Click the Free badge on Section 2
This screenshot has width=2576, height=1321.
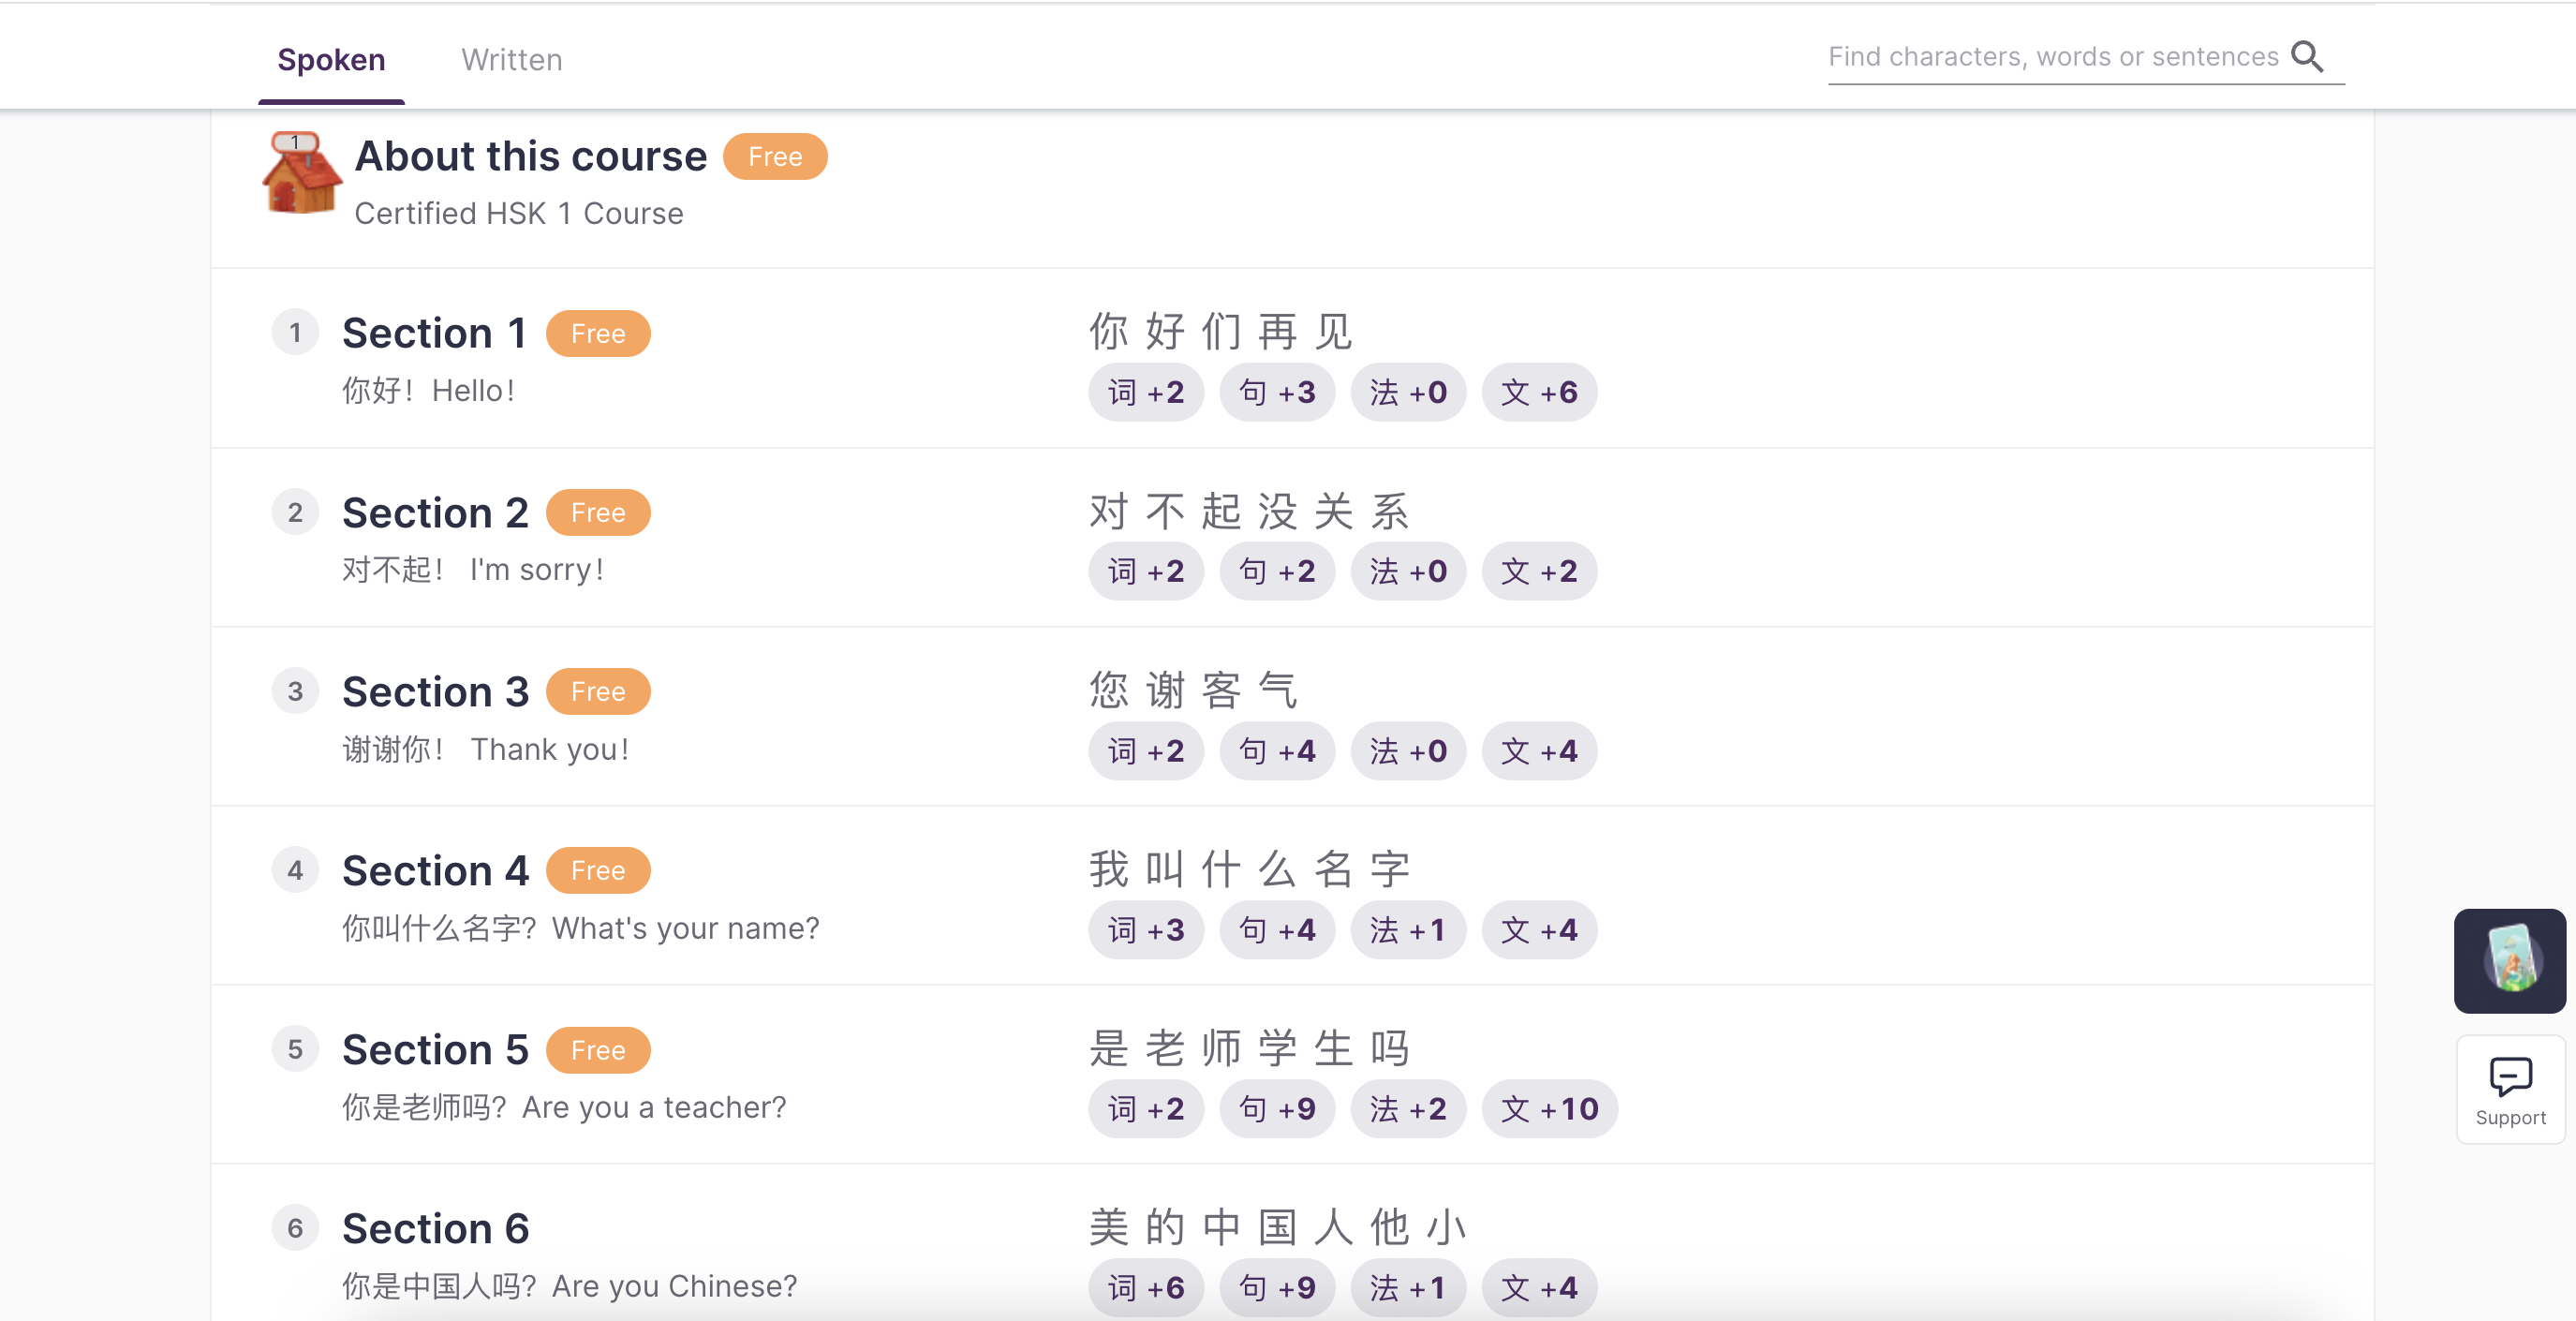[597, 512]
